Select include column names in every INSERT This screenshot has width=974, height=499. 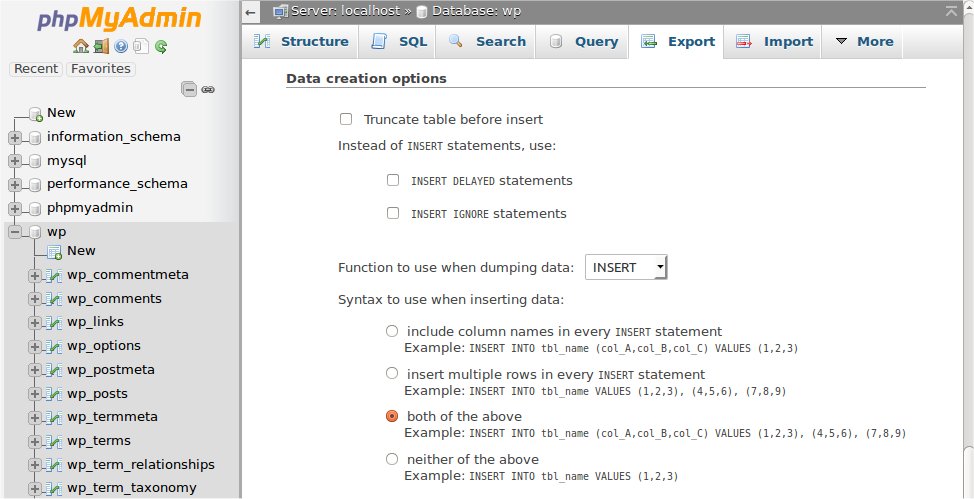pos(392,331)
